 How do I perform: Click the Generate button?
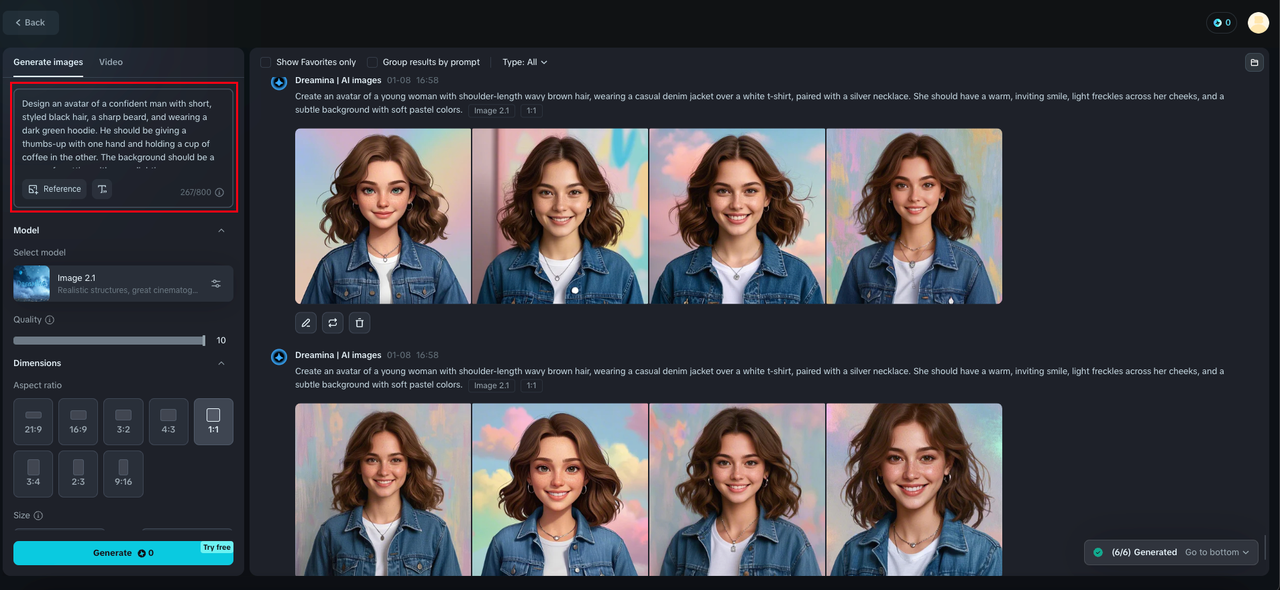123,553
